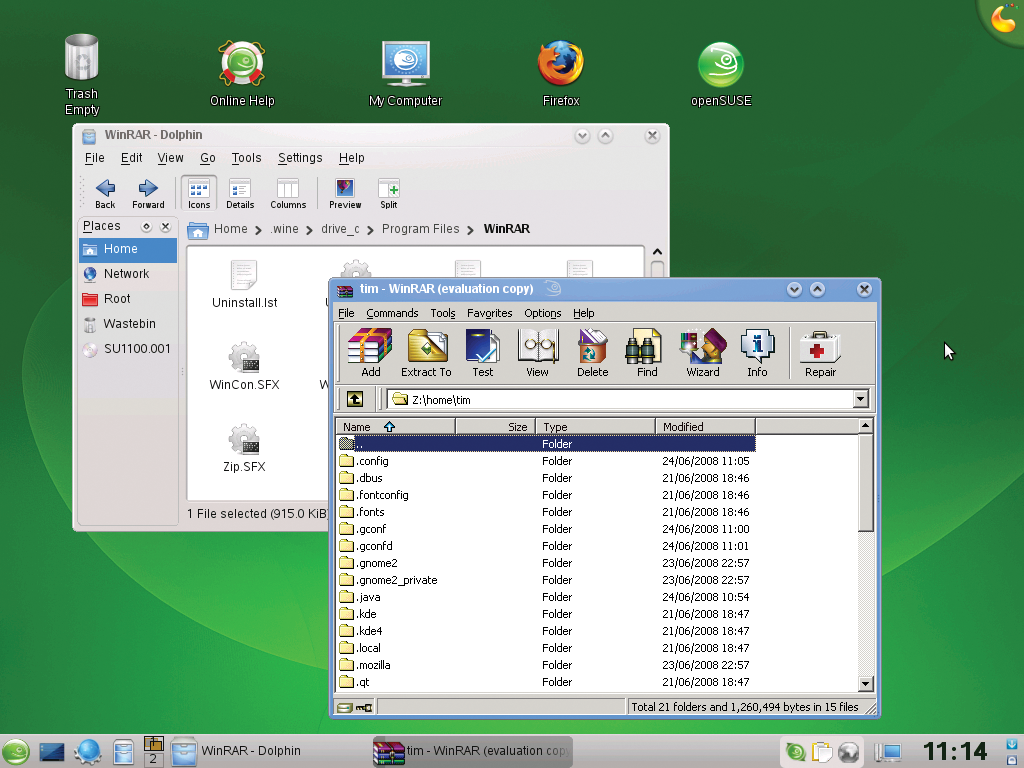Open the View tool in WinRAR toolbar
1024x768 pixels.
pyautogui.click(x=537, y=353)
